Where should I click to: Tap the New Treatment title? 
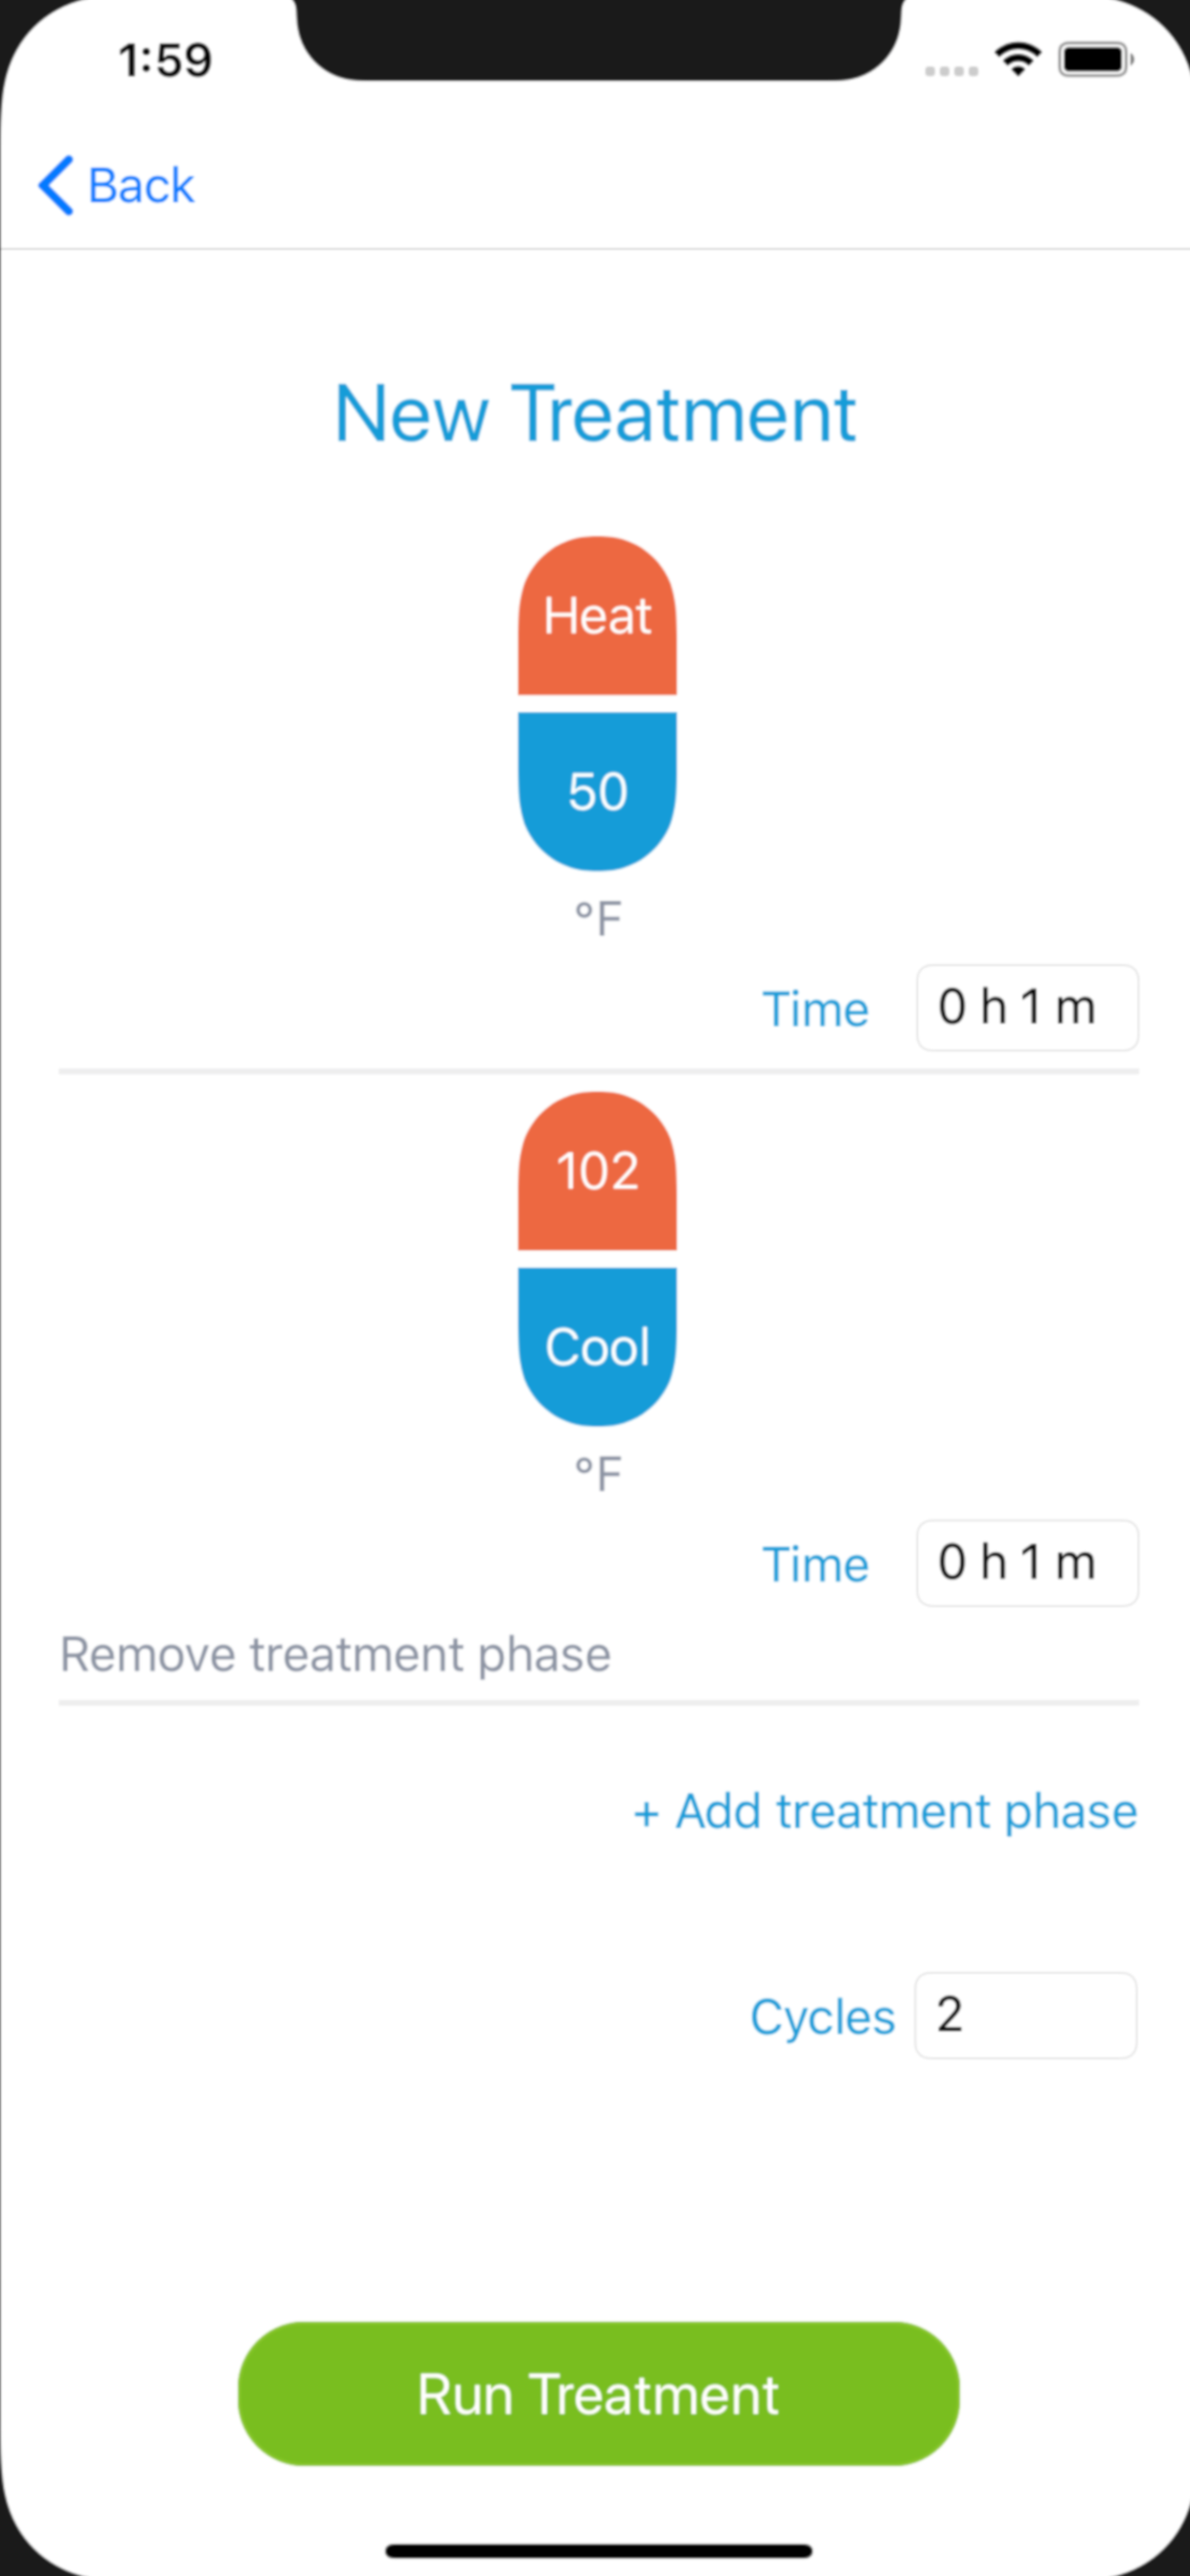[x=595, y=413]
